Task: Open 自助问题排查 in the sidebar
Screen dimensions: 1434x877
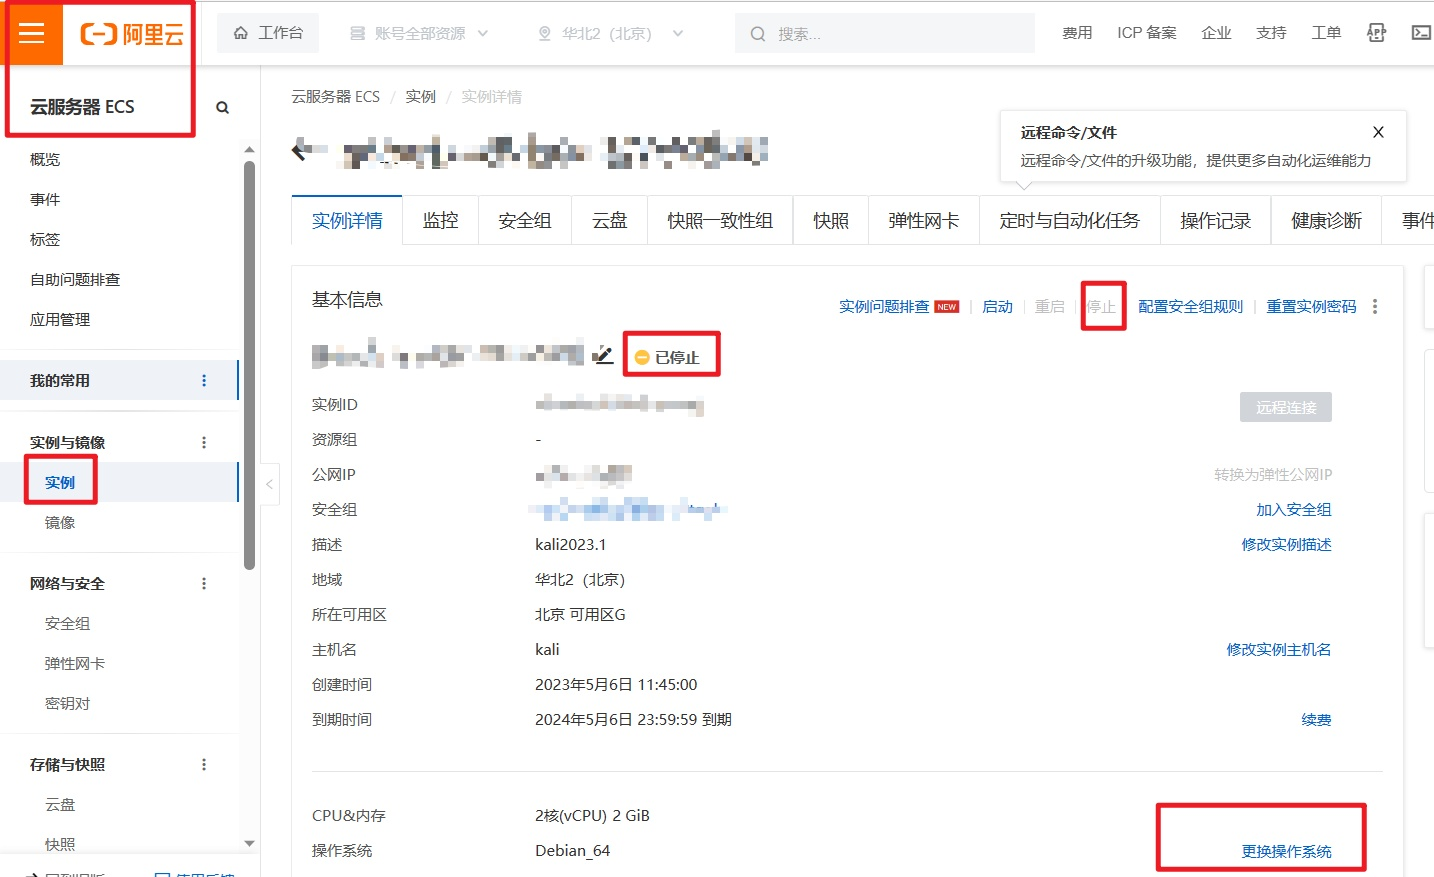Action: (75, 280)
